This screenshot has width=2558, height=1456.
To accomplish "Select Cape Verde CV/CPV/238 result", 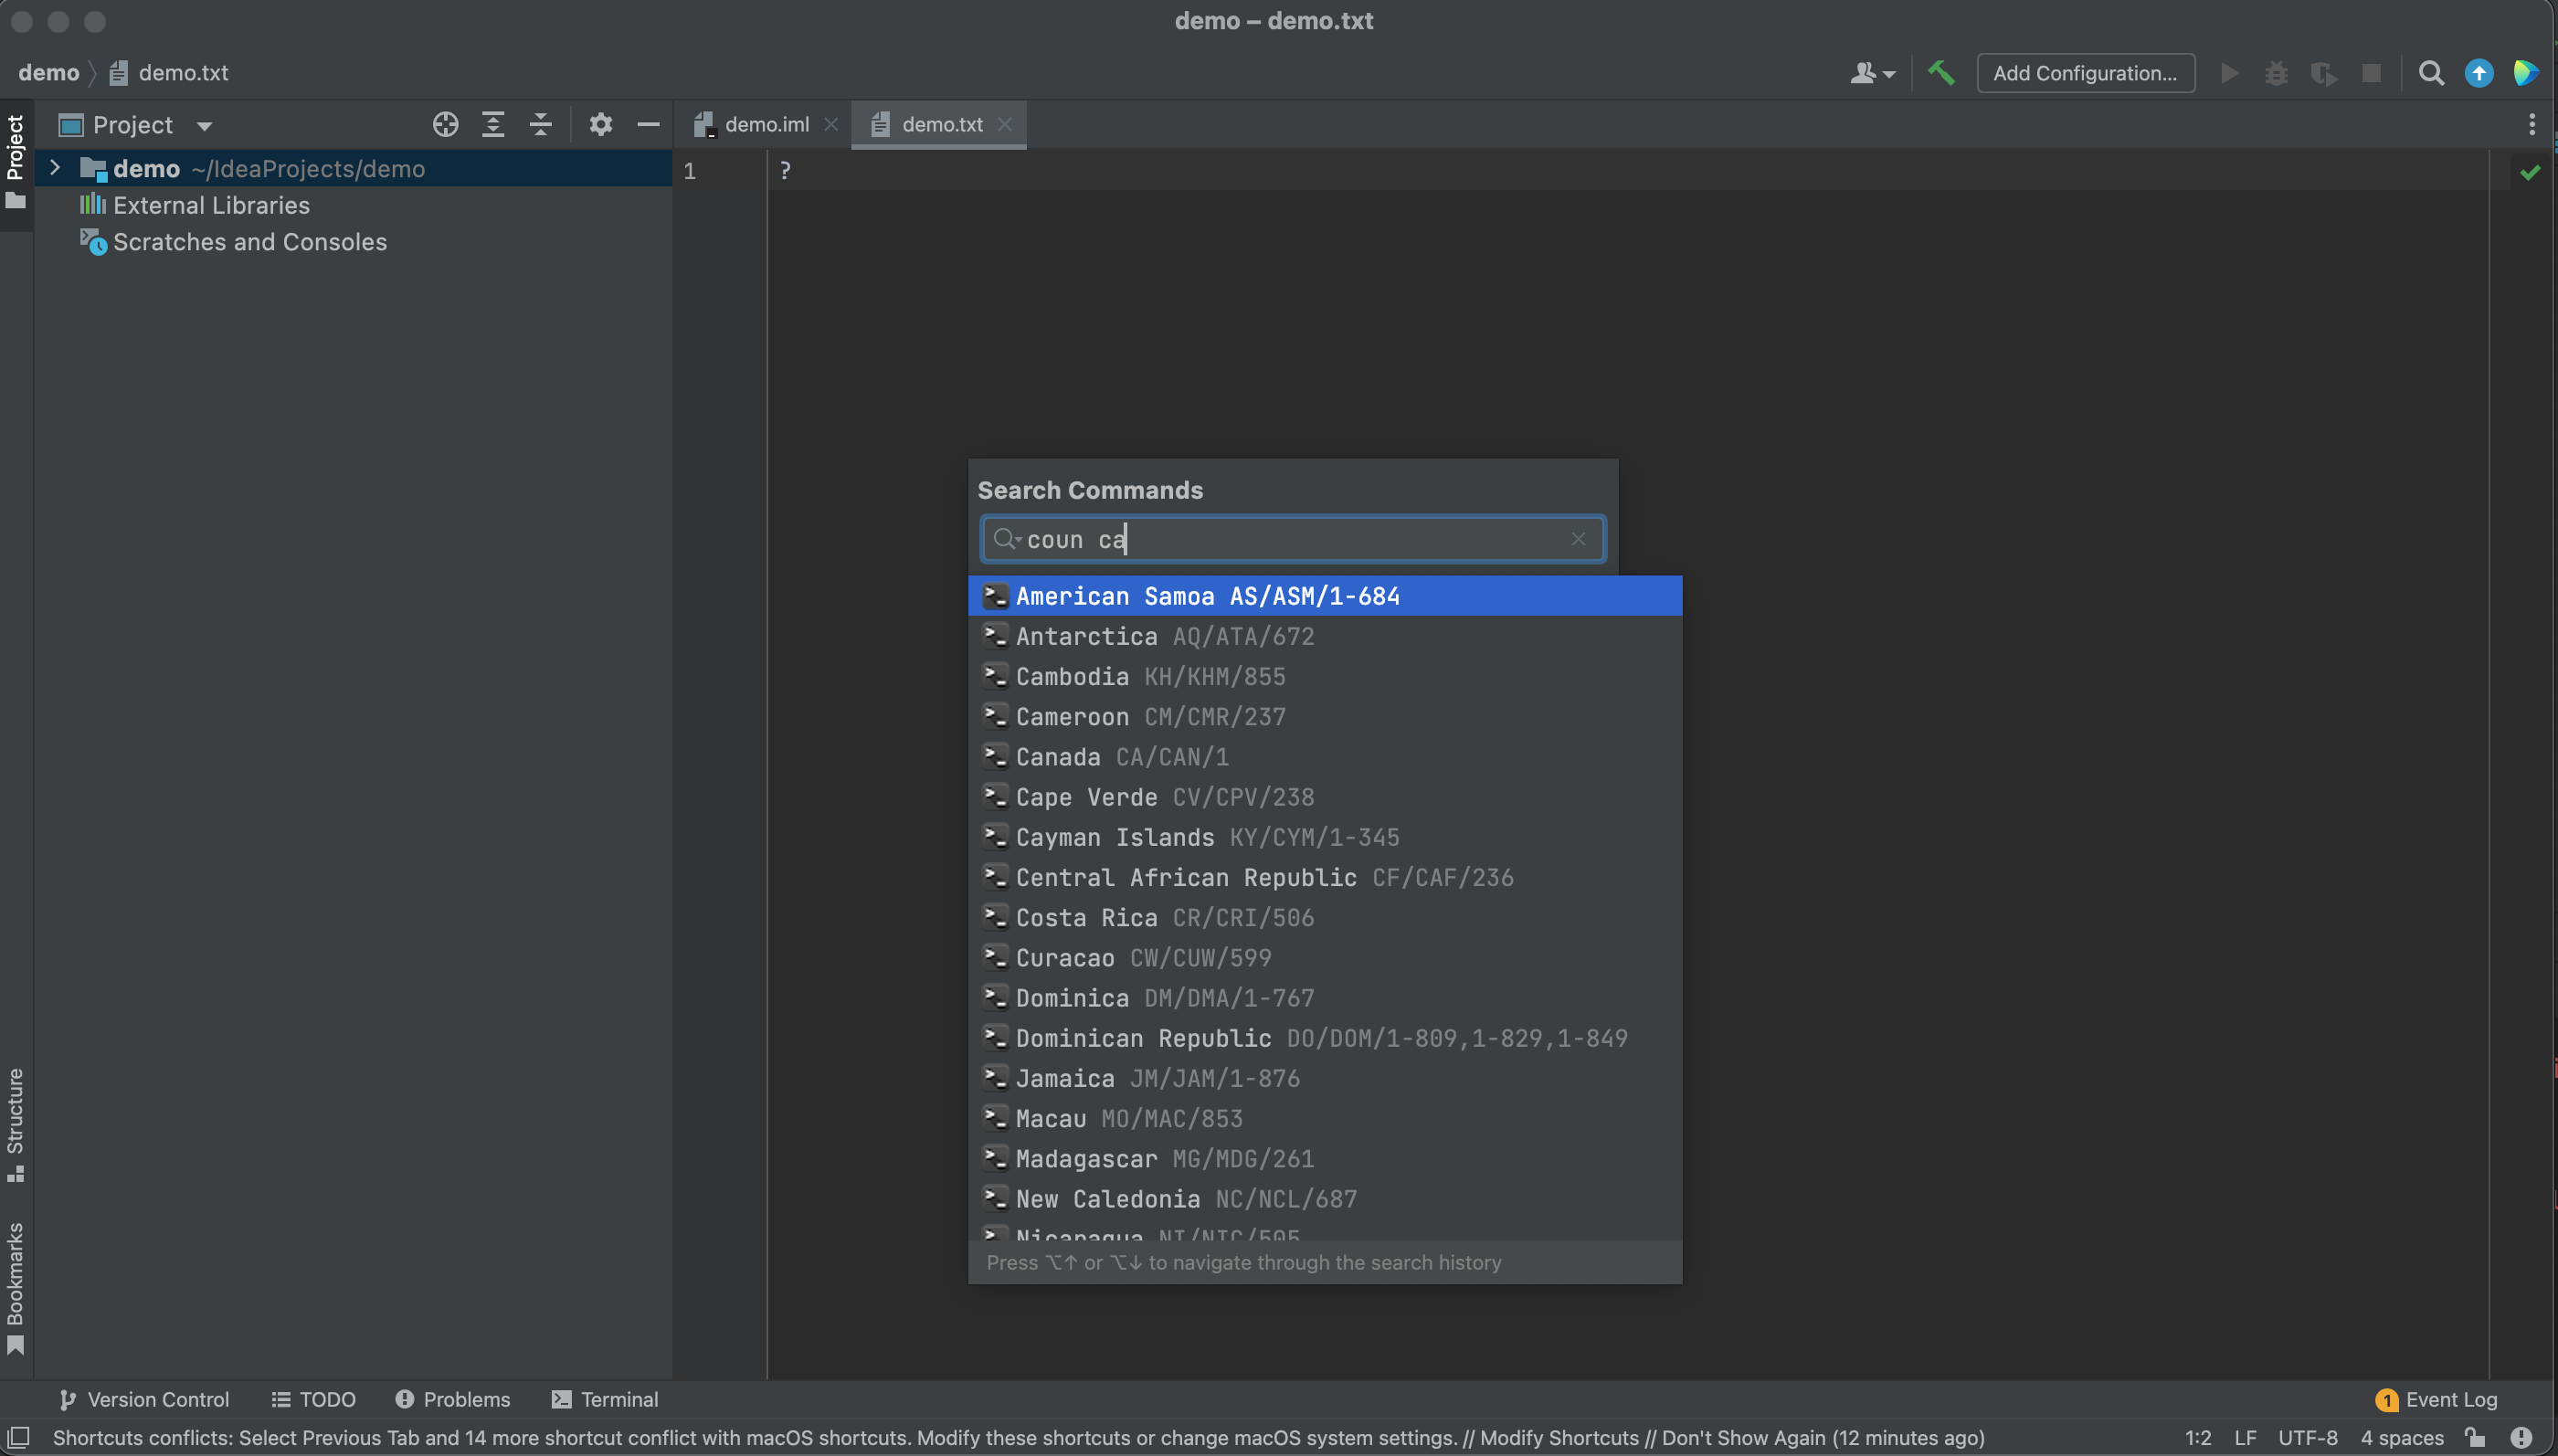I will click(1325, 797).
